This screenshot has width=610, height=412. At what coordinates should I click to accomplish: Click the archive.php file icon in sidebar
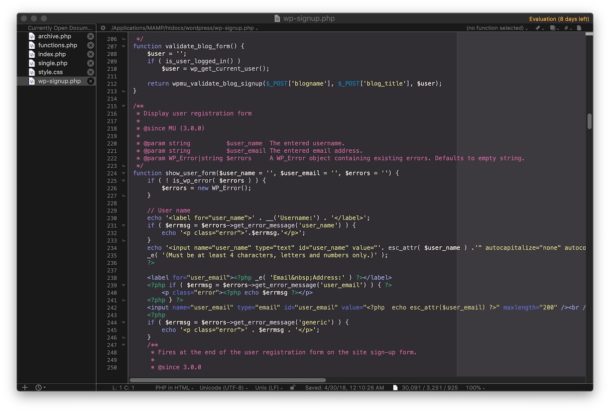coord(32,36)
